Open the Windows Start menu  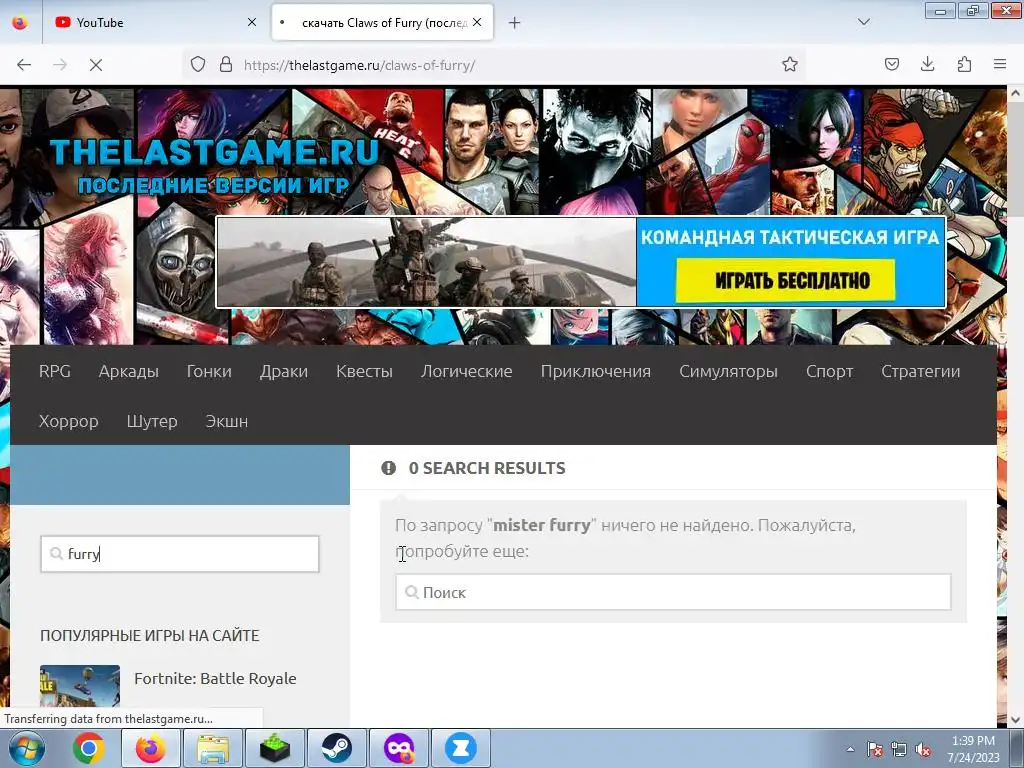(26, 748)
